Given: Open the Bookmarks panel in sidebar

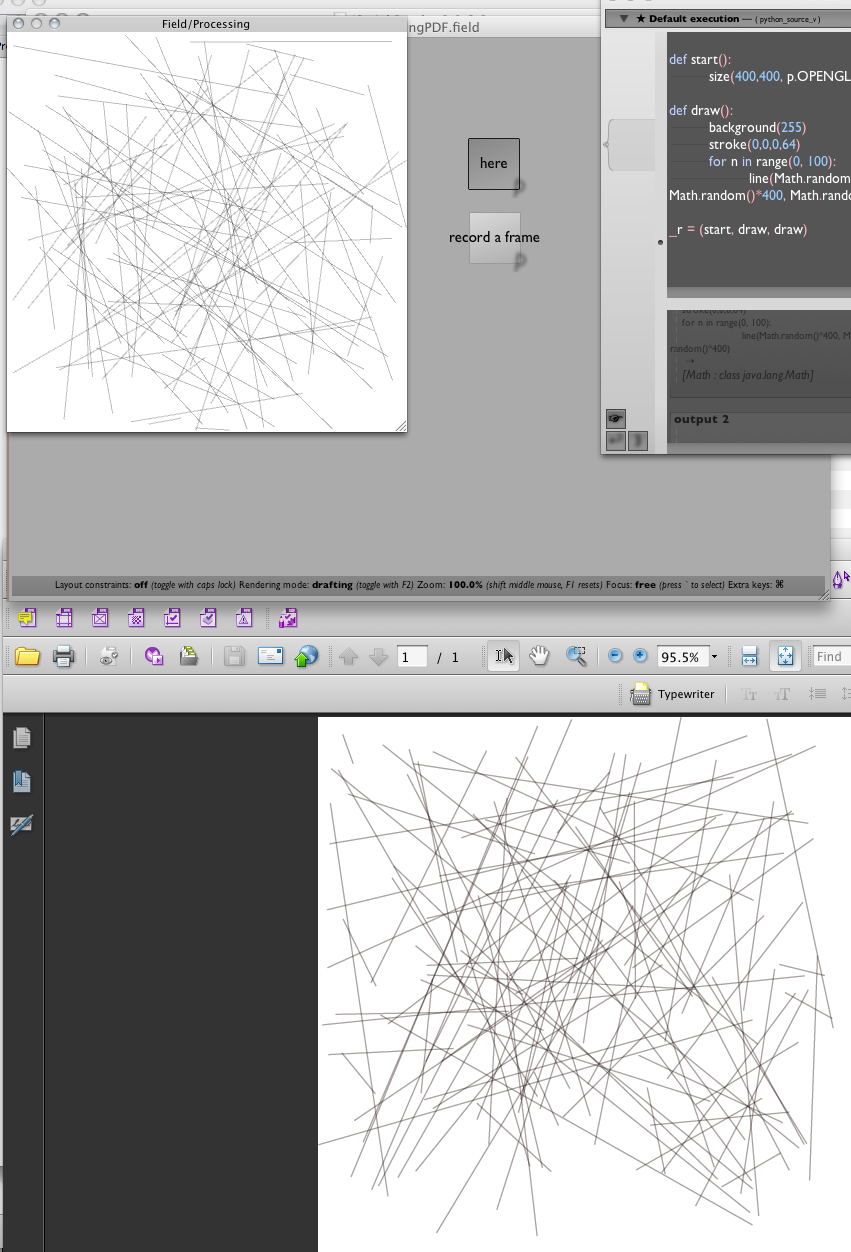Looking at the screenshot, I should click(22, 782).
